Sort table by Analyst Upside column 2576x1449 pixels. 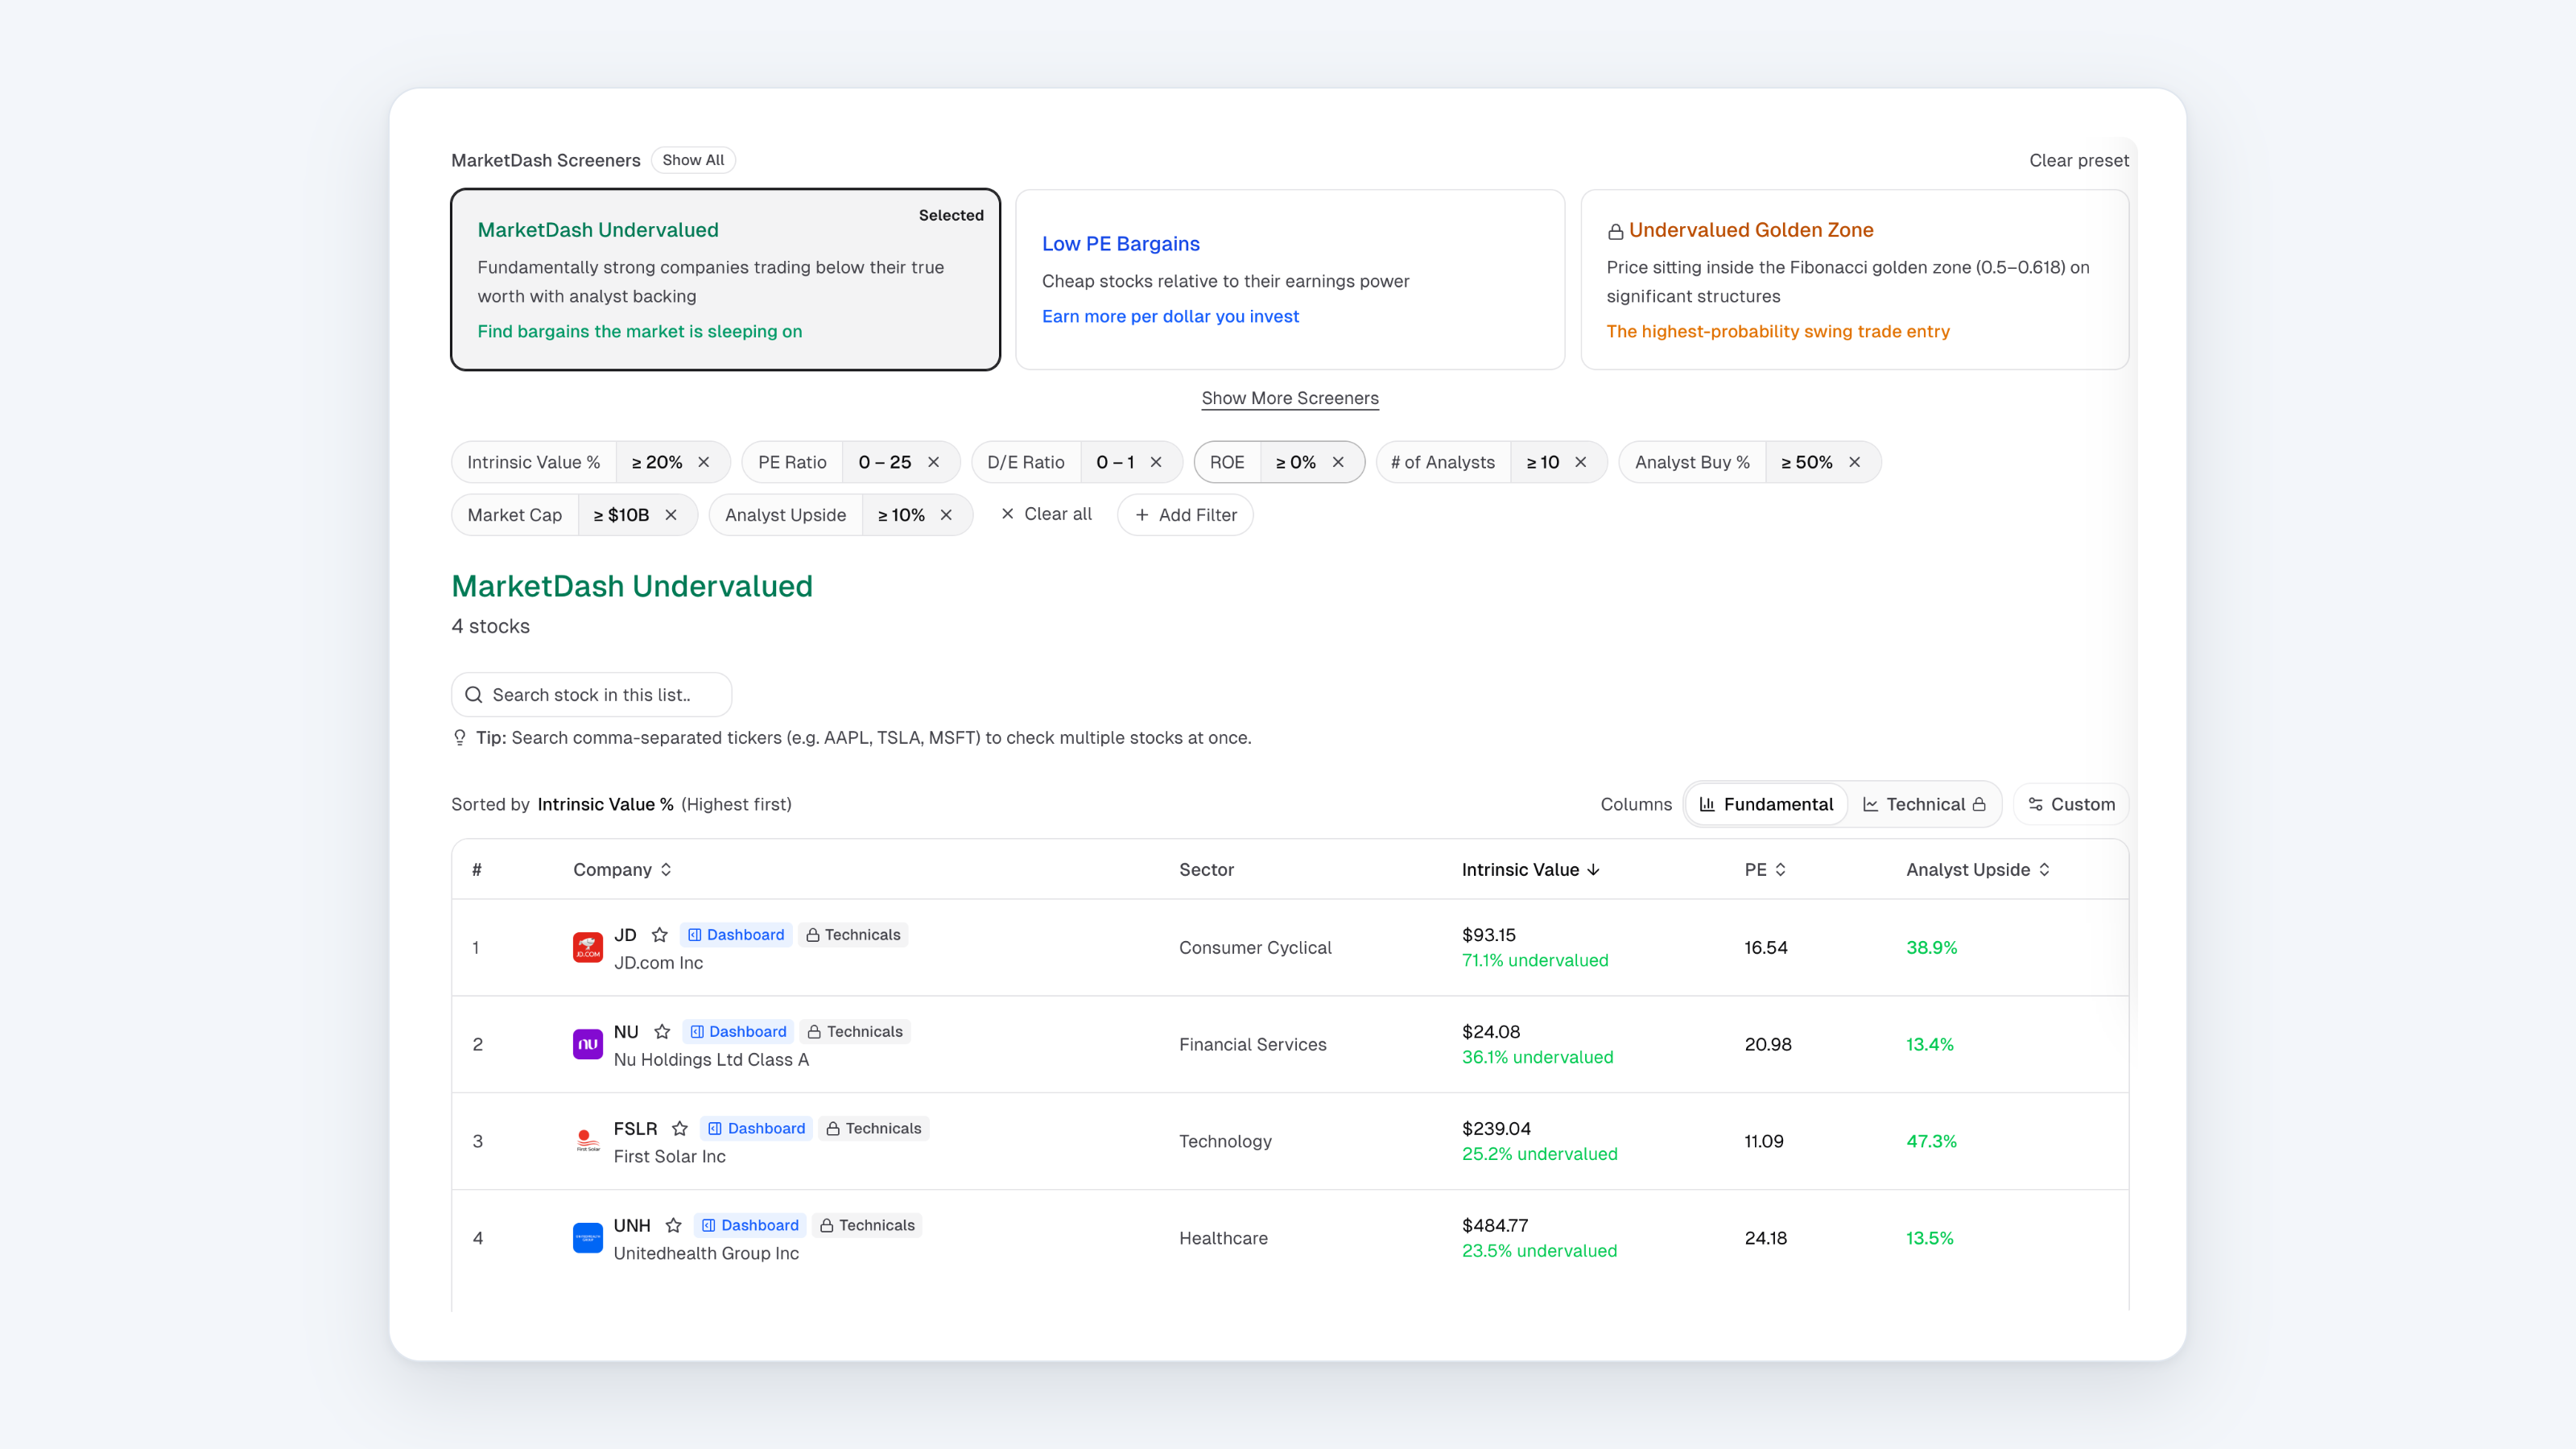tap(1978, 870)
